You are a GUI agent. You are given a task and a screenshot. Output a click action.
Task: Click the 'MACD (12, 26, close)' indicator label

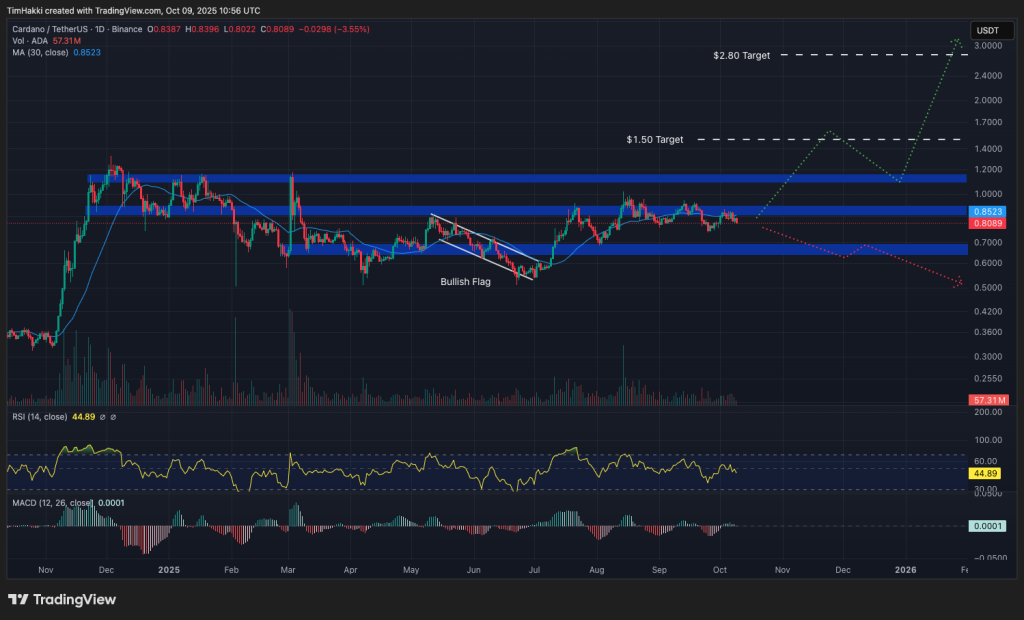pyautogui.click(x=52, y=502)
